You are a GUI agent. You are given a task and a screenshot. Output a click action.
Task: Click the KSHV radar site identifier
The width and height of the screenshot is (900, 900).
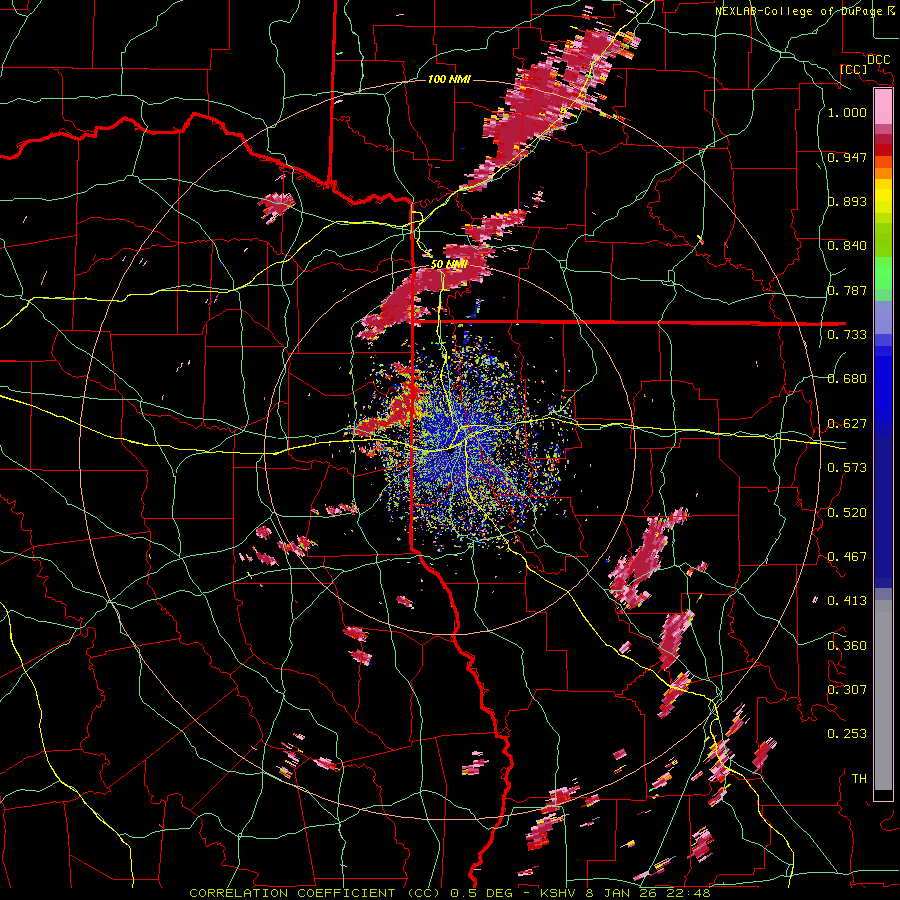point(560,893)
